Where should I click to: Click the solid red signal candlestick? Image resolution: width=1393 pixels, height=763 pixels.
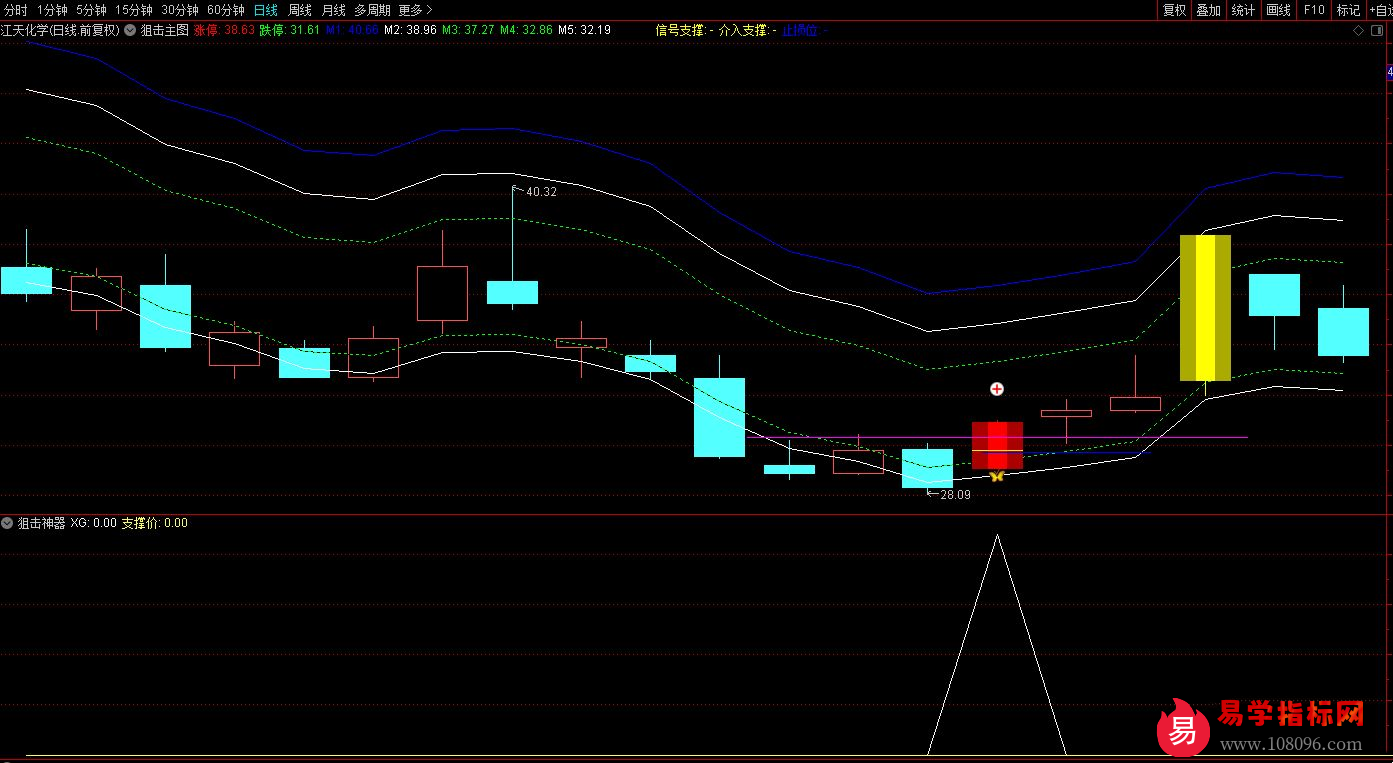tap(997, 445)
